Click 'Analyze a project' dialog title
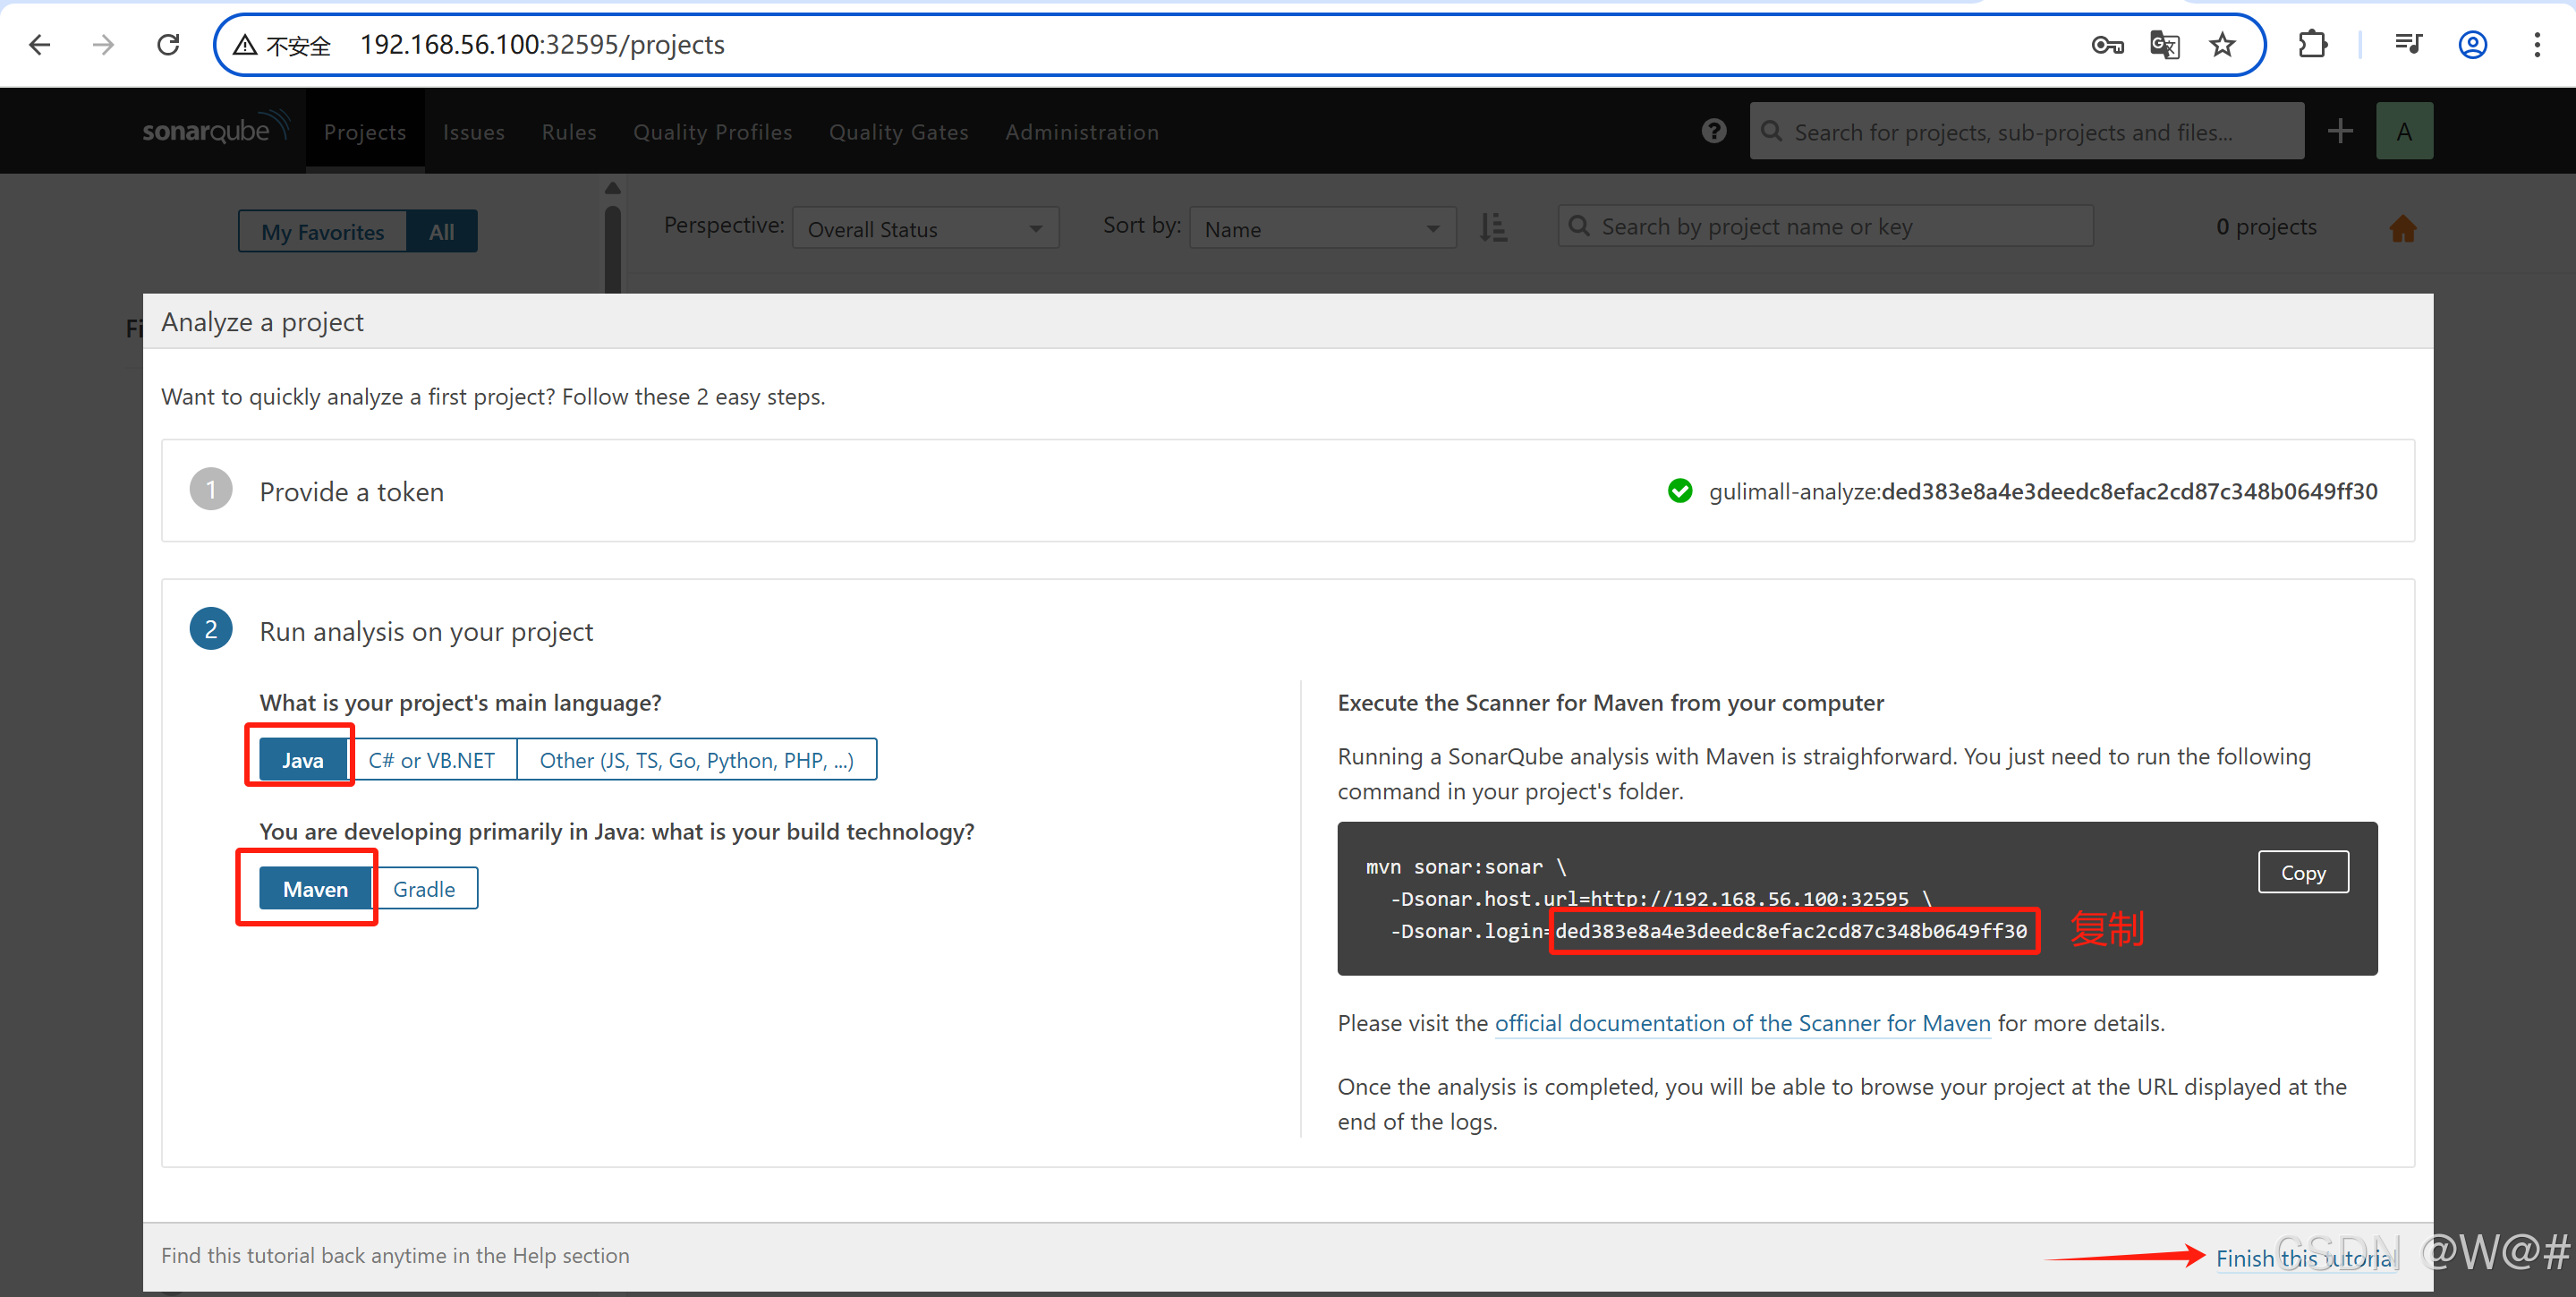Viewport: 2576px width, 1297px height. 262,322
